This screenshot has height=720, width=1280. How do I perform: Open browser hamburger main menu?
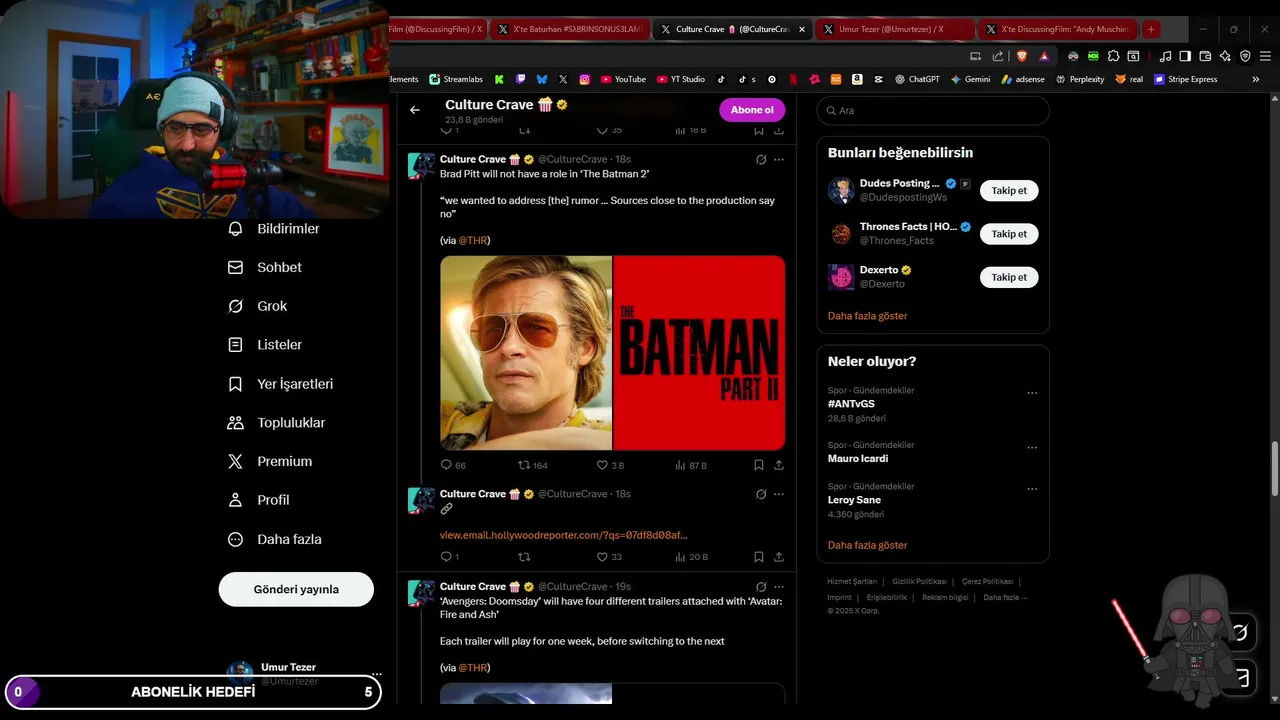point(1265,56)
